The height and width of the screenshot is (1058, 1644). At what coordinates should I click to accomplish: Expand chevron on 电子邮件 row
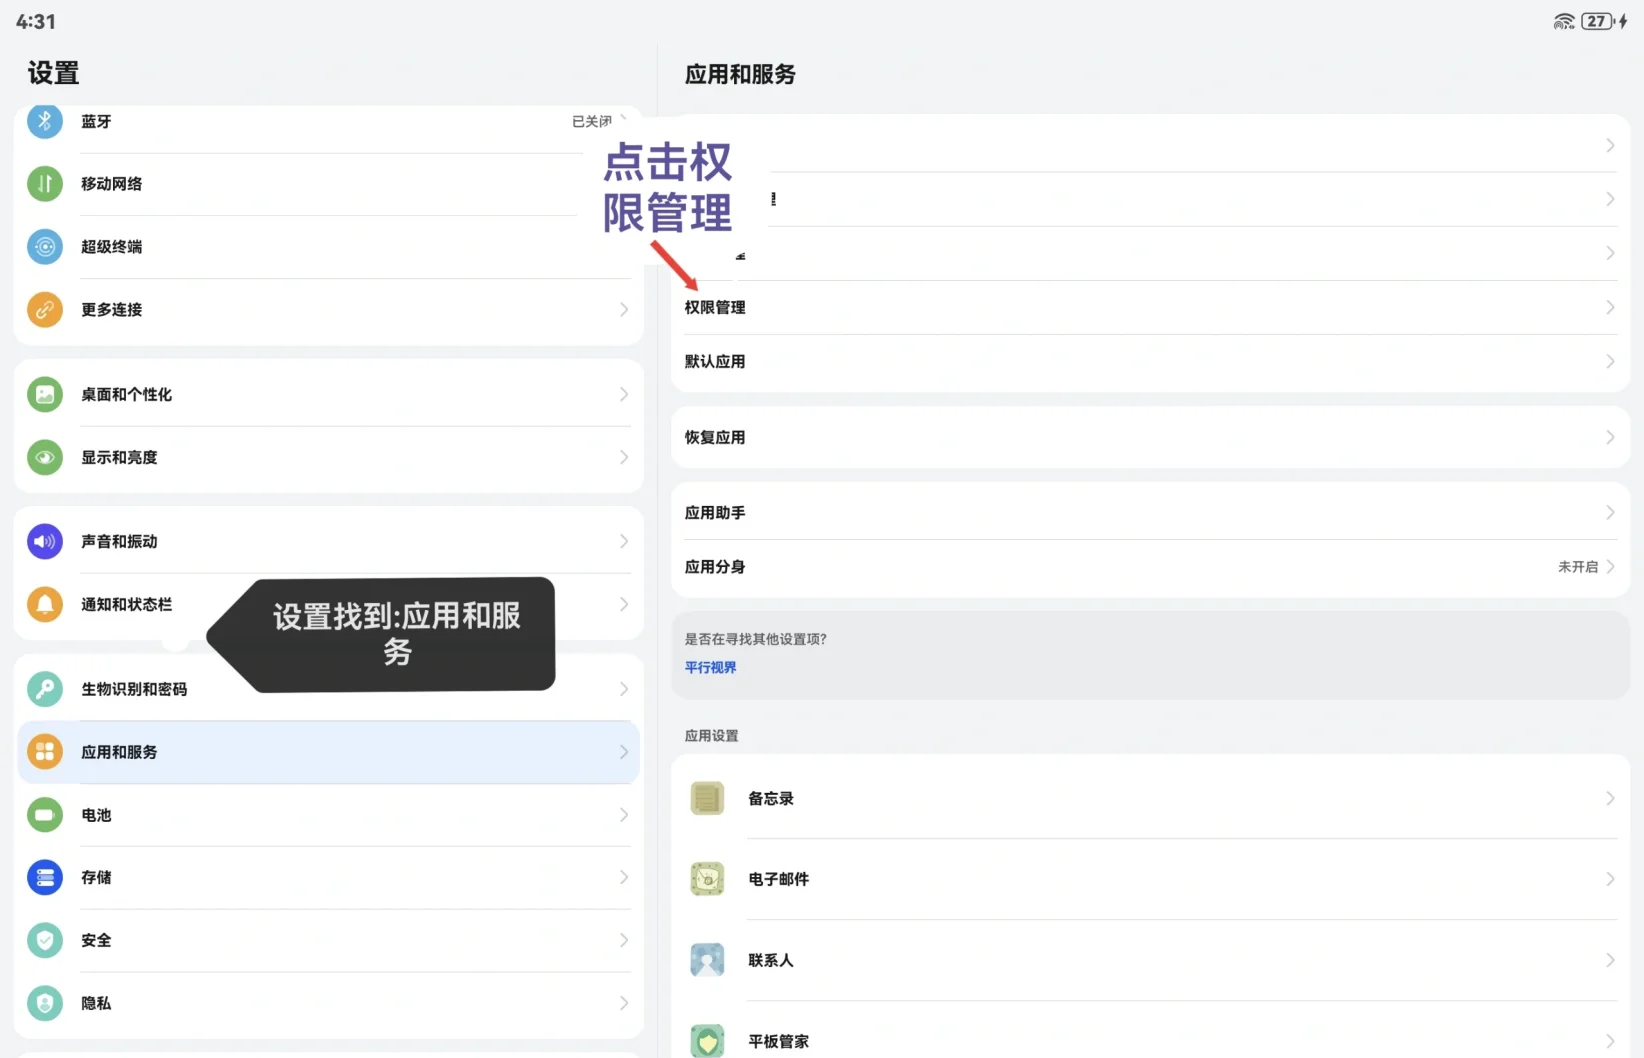click(x=1610, y=879)
